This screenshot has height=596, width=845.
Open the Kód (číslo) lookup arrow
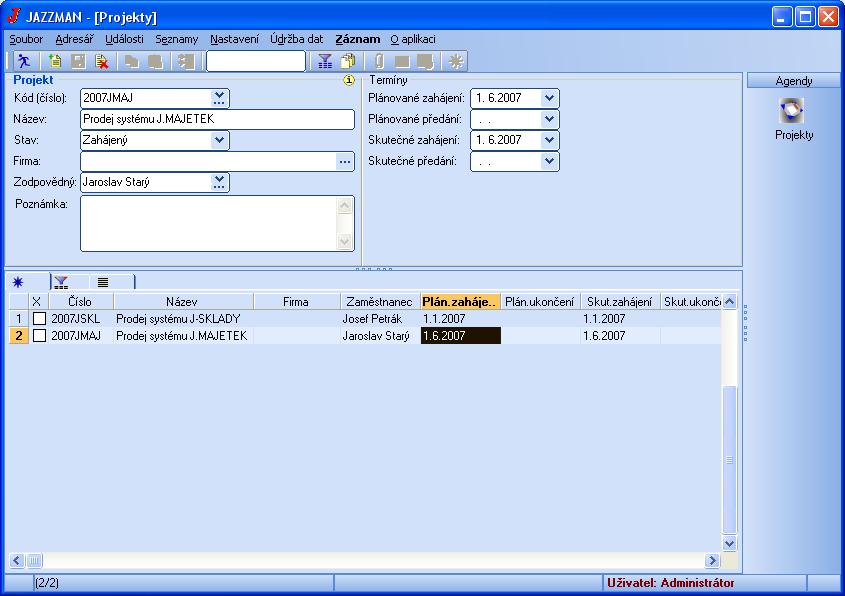point(219,98)
